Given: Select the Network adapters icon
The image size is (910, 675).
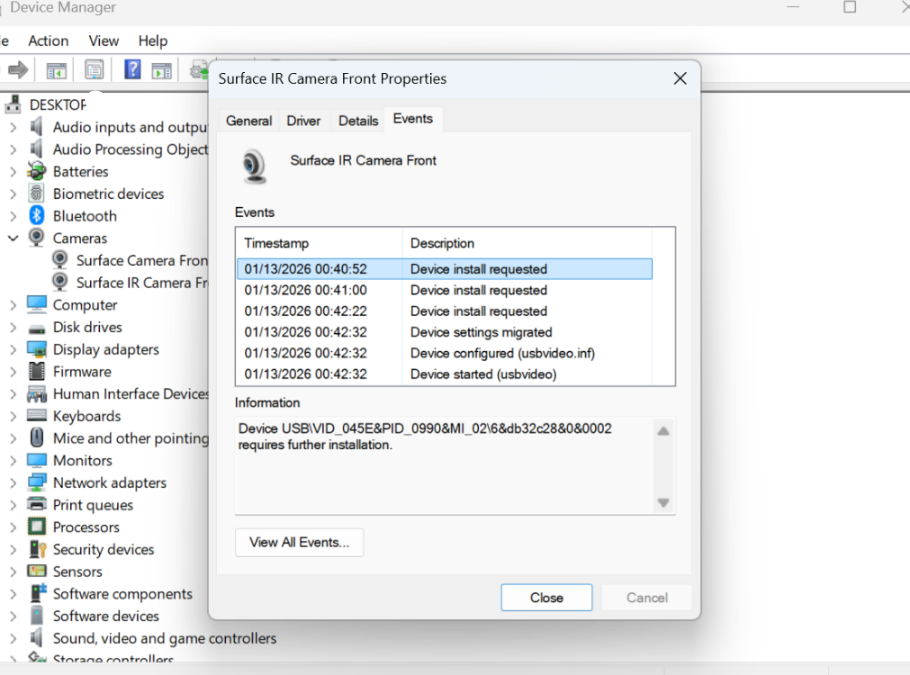Looking at the screenshot, I should [37, 482].
